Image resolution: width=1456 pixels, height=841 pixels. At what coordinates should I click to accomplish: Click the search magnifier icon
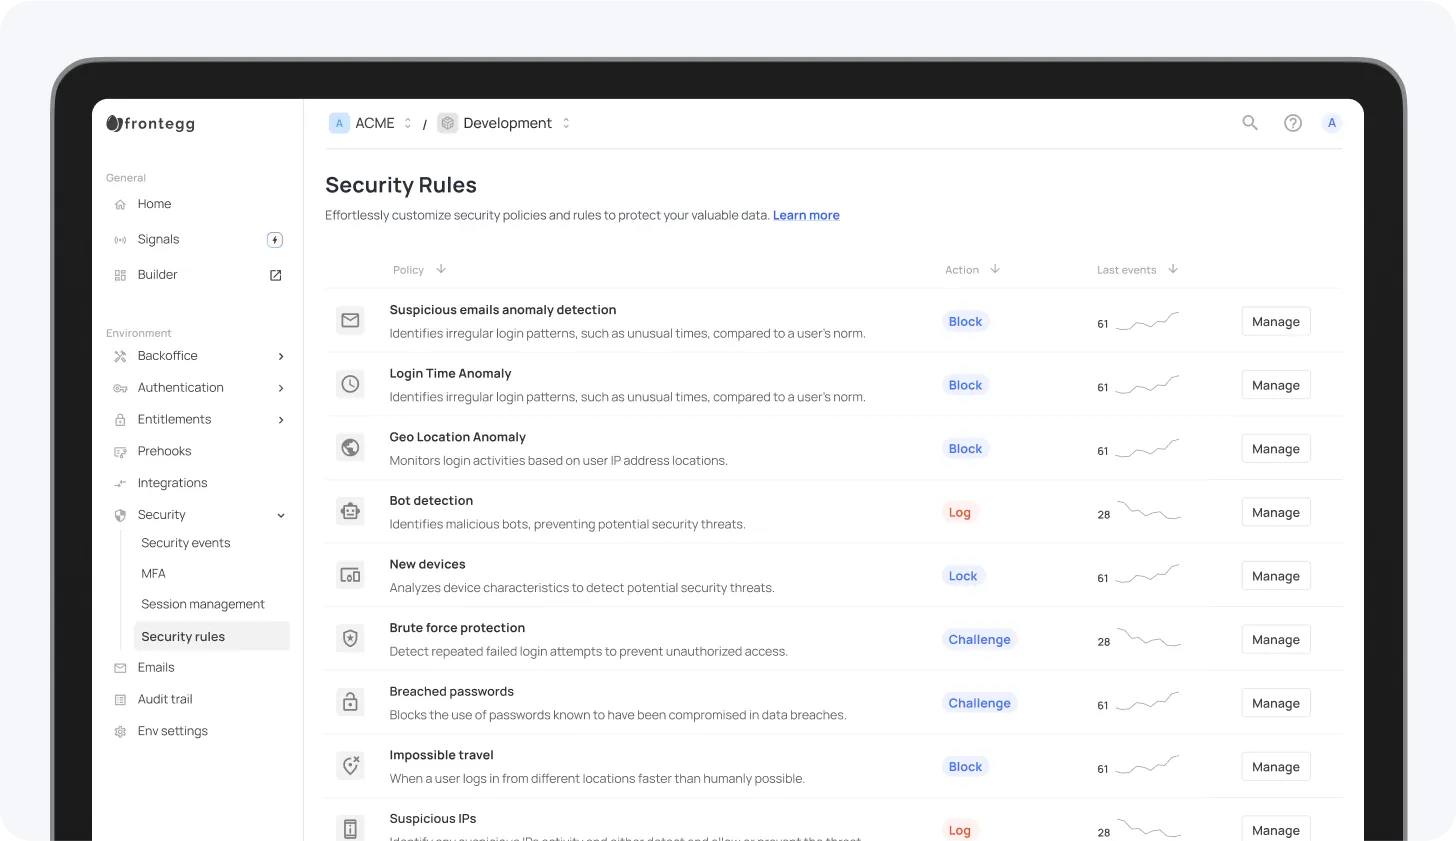[x=1250, y=123]
